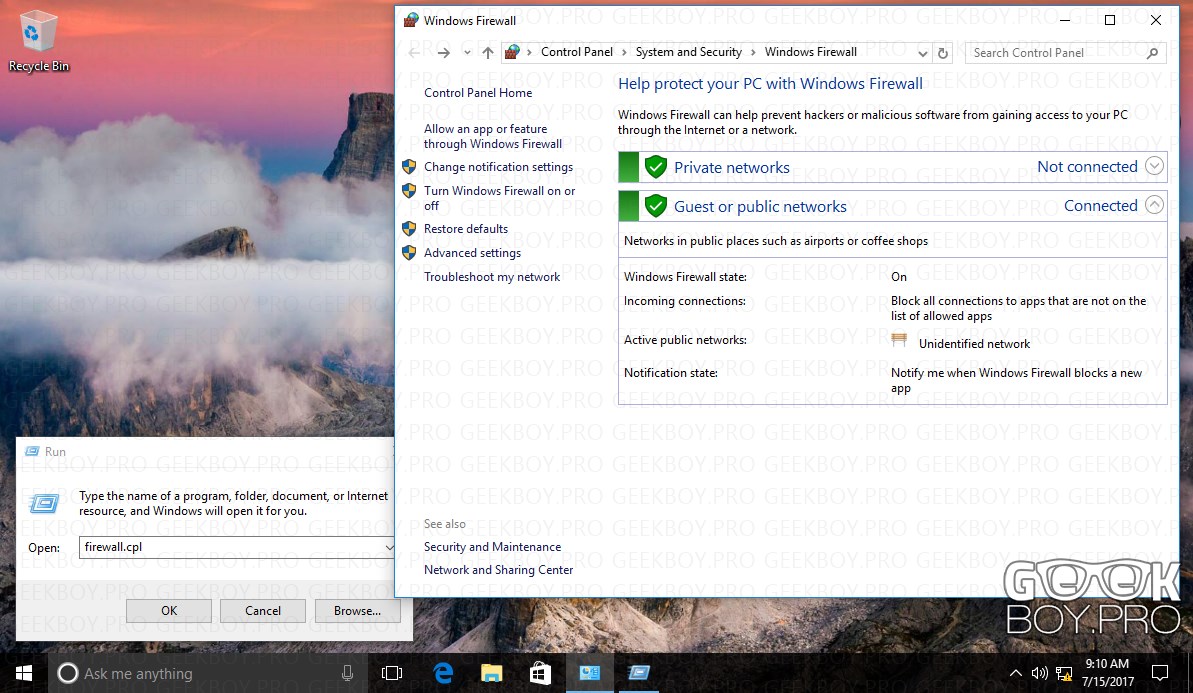Open the Windows Store taskbar icon
This screenshot has height=693, width=1193.
point(540,673)
